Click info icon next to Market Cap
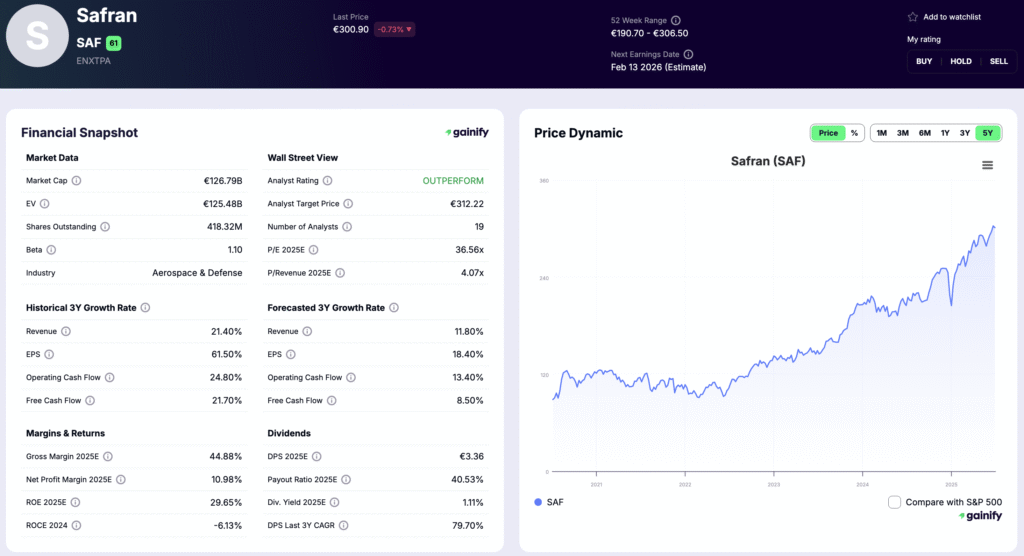Screen dimensions: 1024x556 pyautogui.click(x=77, y=181)
